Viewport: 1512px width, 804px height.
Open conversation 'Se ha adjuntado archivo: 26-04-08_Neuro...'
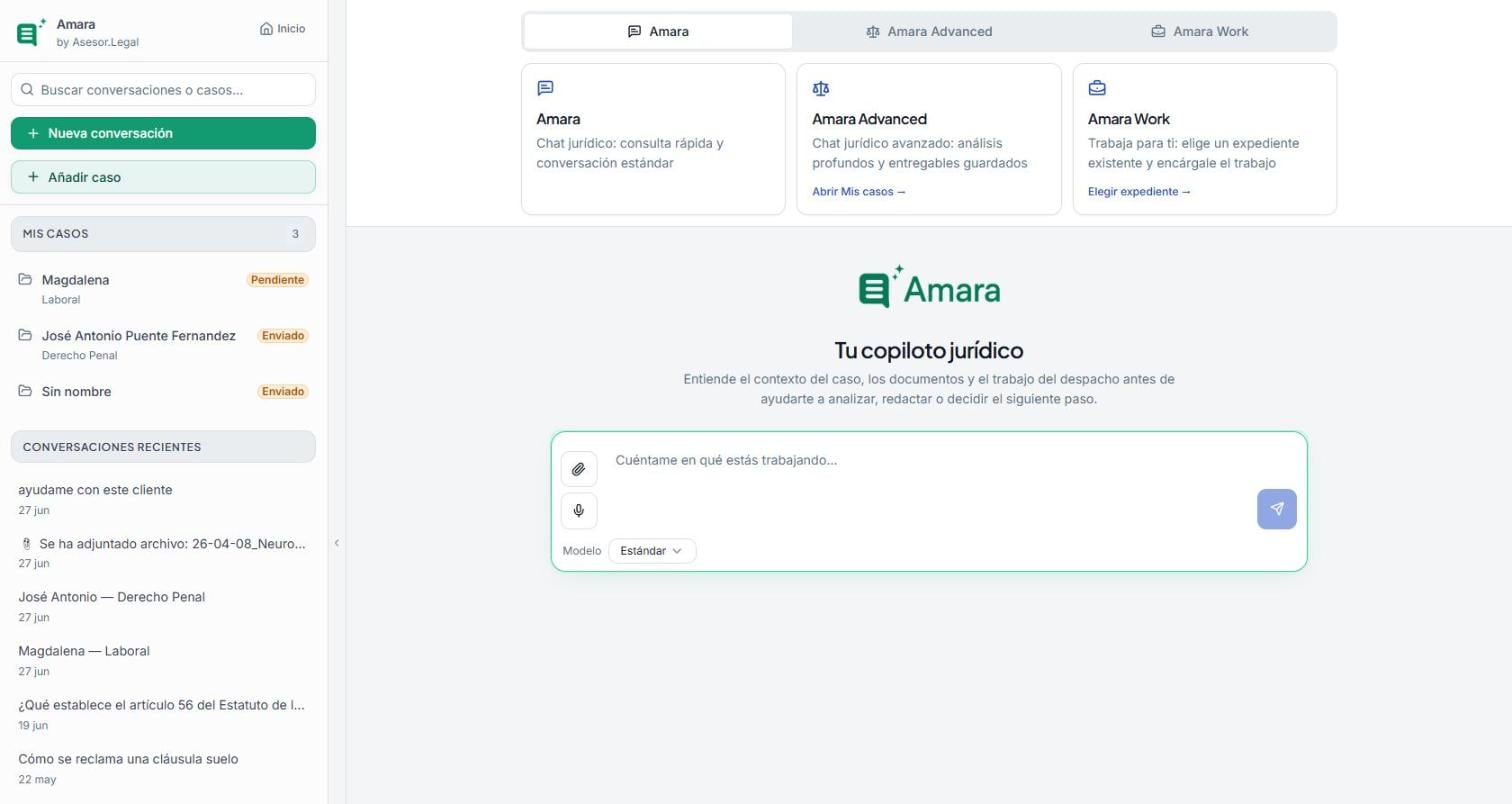coord(163,553)
